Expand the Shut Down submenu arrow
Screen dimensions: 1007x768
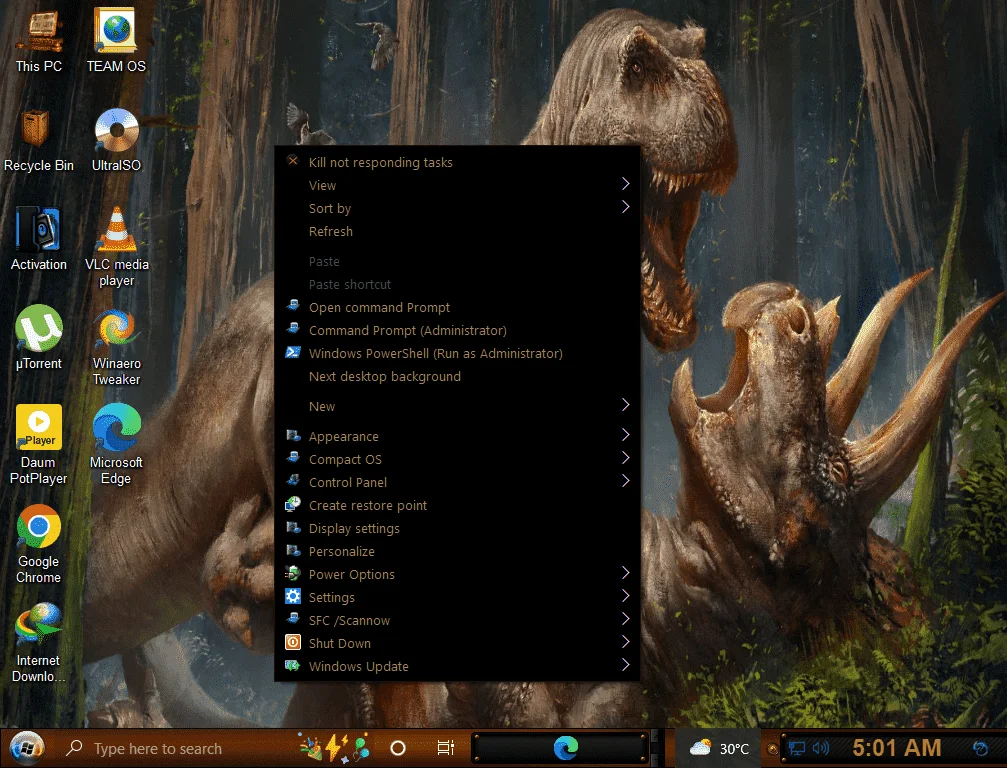pyautogui.click(x=626, y=642)
